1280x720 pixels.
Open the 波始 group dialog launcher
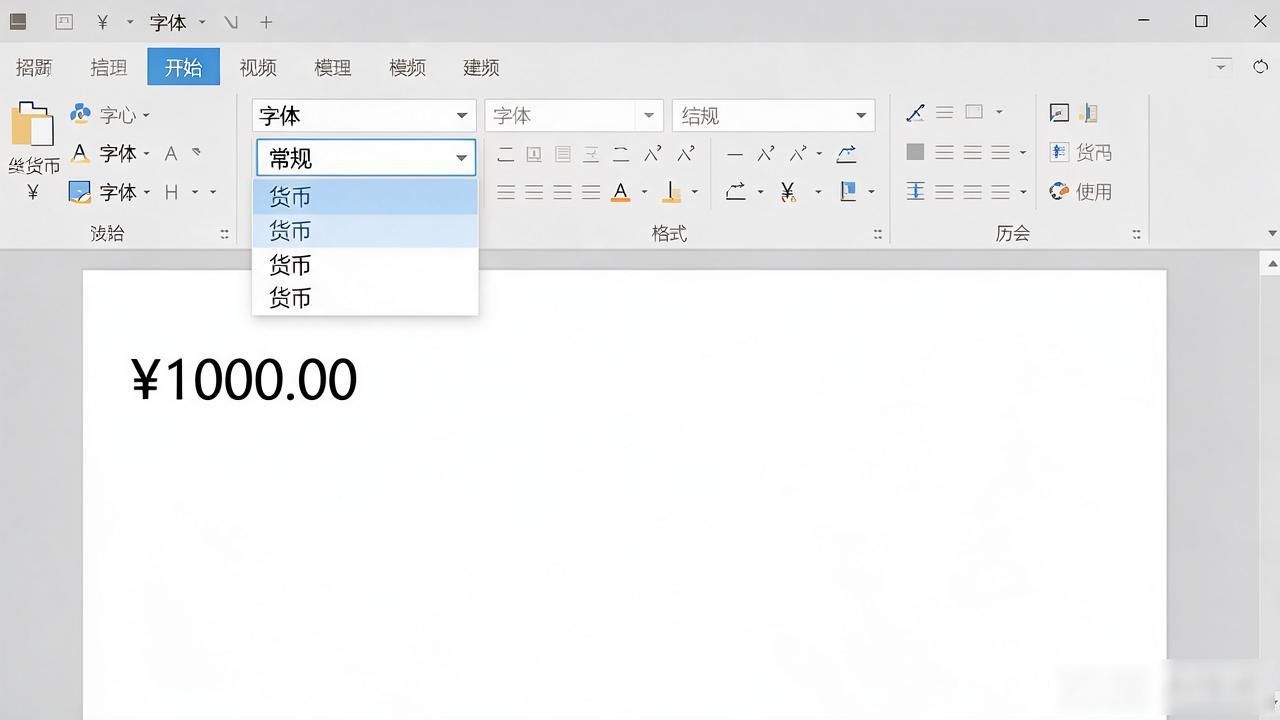click(224, 234)
